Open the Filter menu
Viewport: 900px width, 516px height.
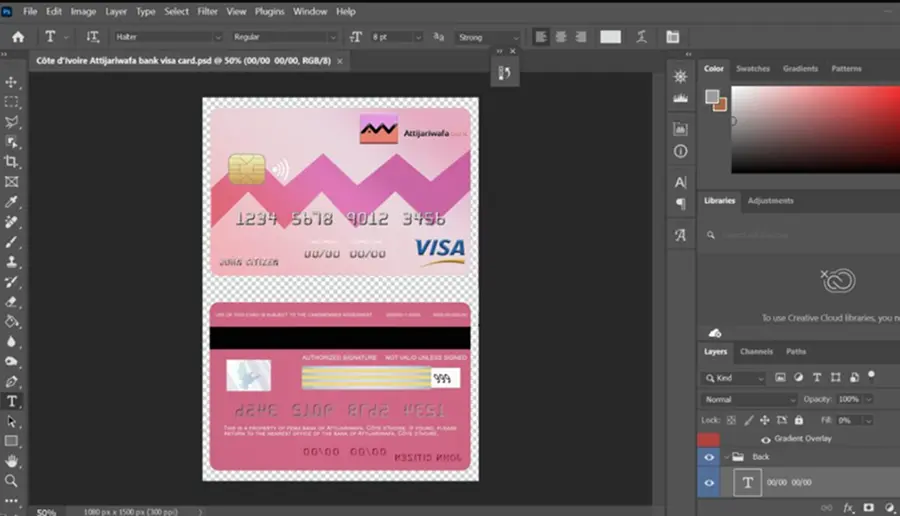coord(207,11)
